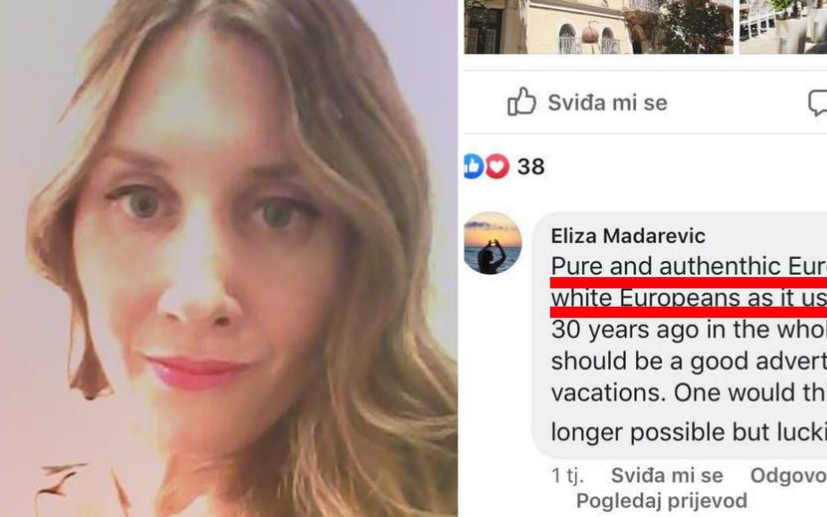Click the woman's portrait photo

228,258
